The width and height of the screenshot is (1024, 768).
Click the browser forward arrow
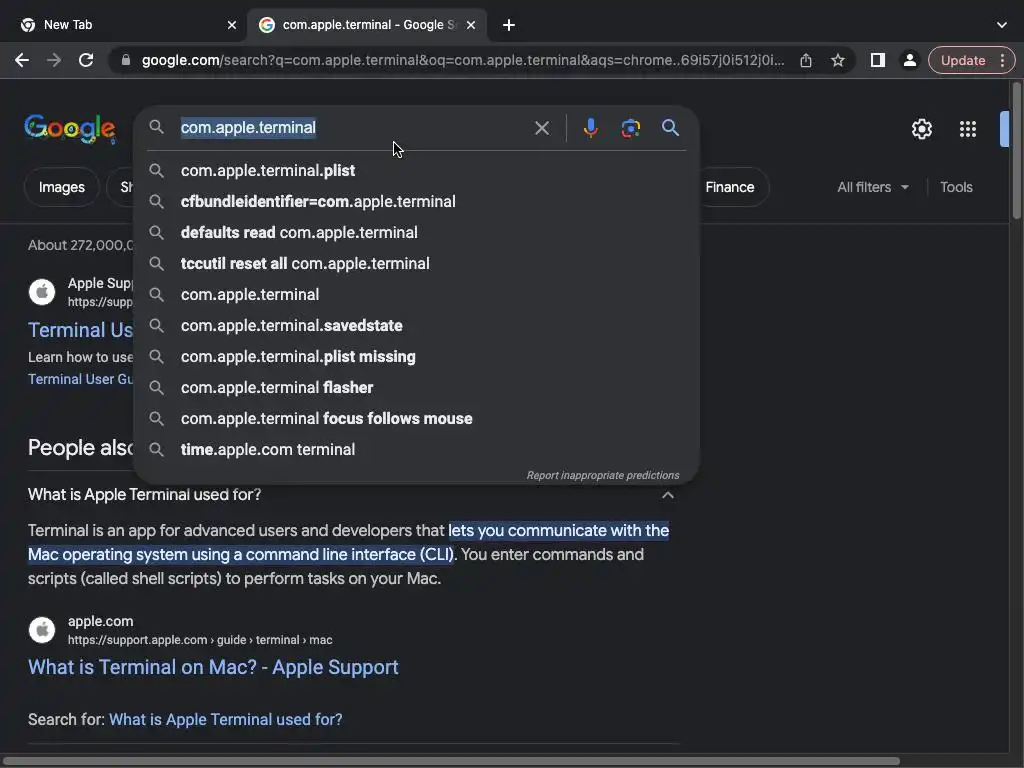pos(54,60)
